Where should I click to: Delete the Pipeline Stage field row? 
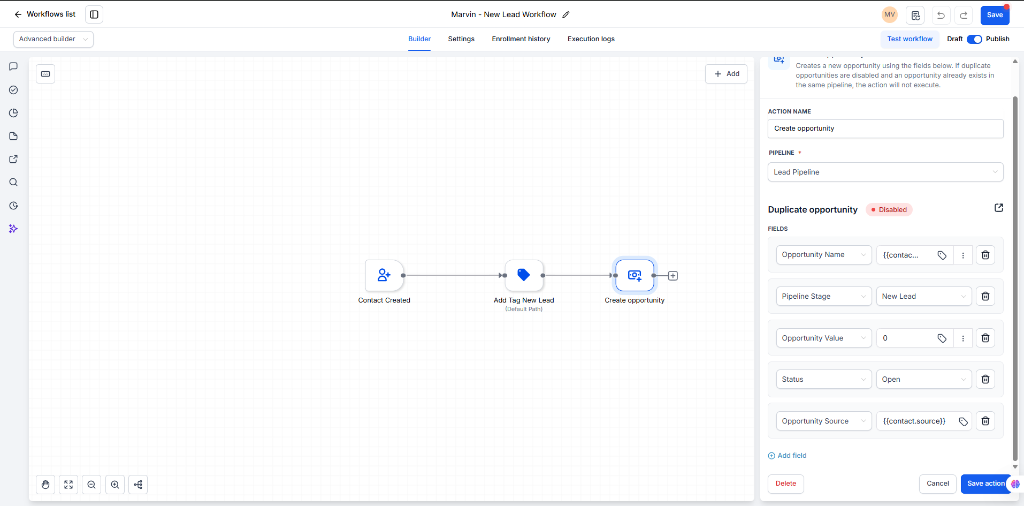click(x=985, y=296)
